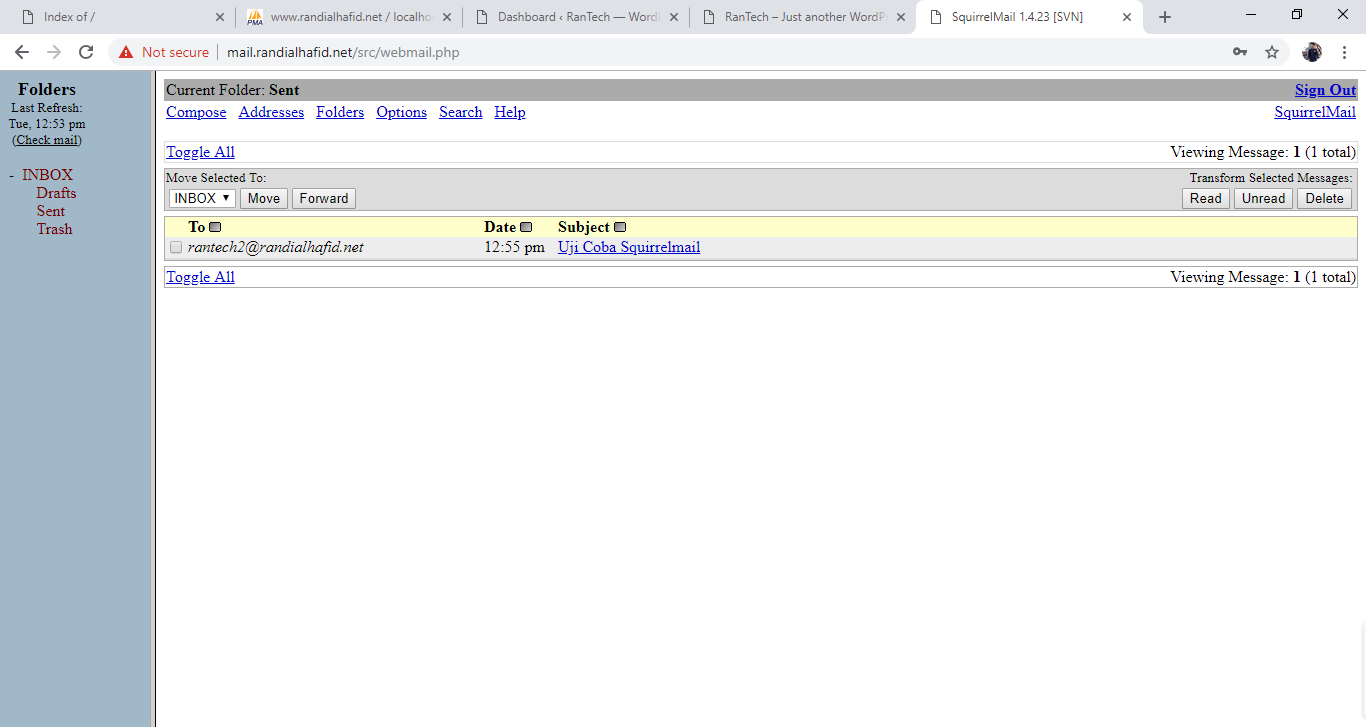The height and width of the screenshot is (727, 1366).
Task: Open the Folders menu link
Action: (340, 112)
